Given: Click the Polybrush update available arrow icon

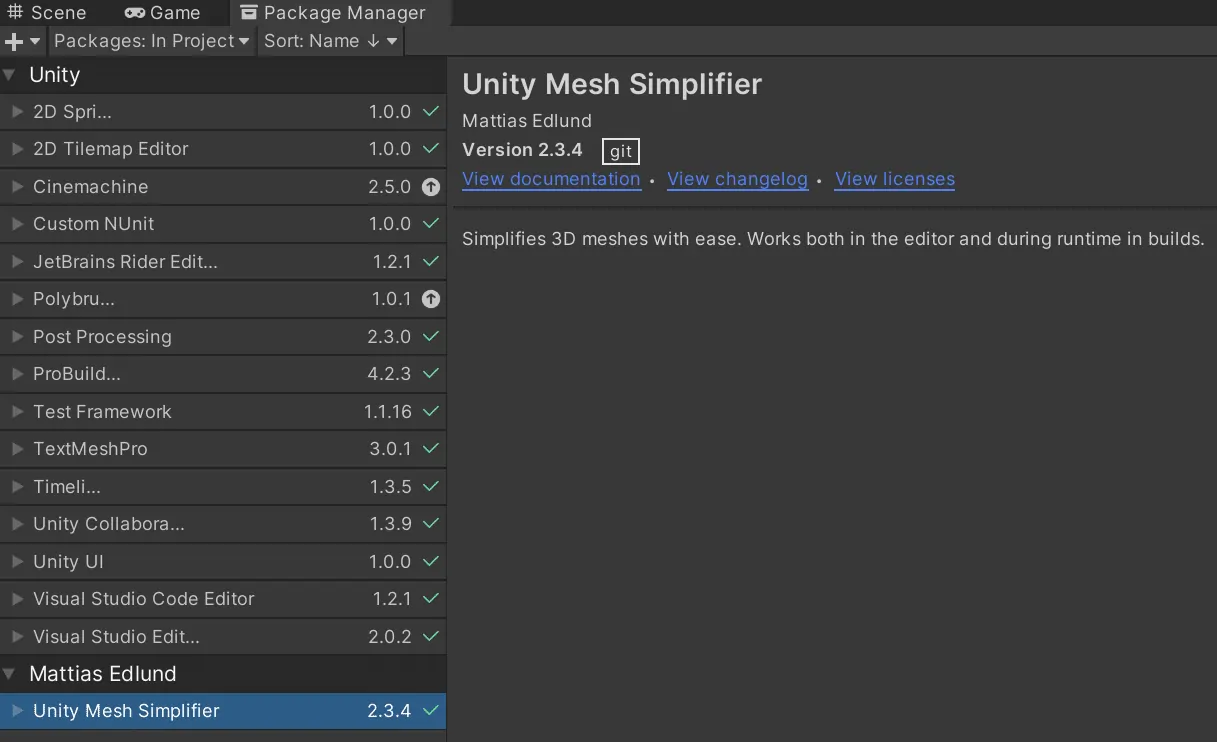Looking at the screenshot, I should pyautogui.click(x=431, y=299).
